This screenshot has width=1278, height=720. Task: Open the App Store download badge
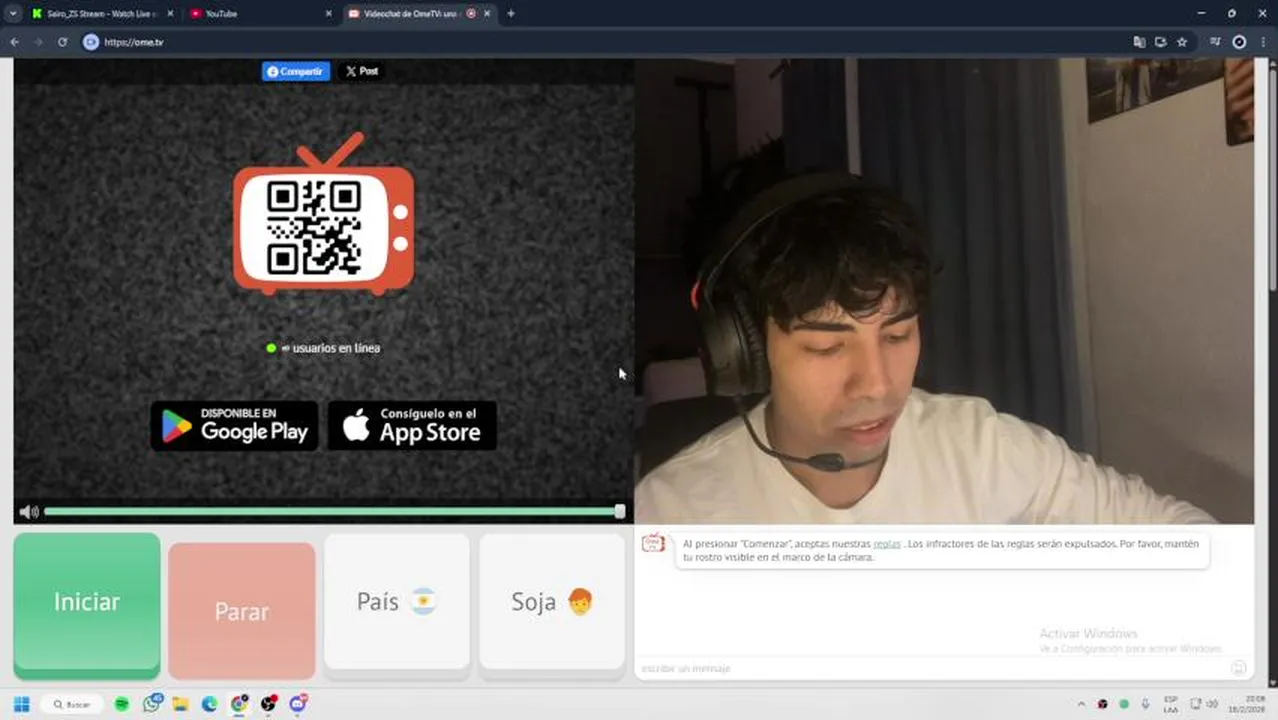412,426
